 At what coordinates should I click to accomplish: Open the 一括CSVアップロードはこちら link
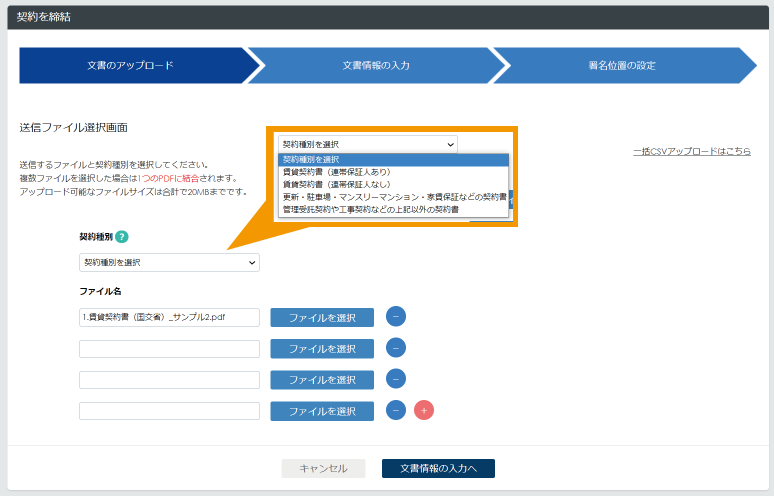(x=692, y=152)
